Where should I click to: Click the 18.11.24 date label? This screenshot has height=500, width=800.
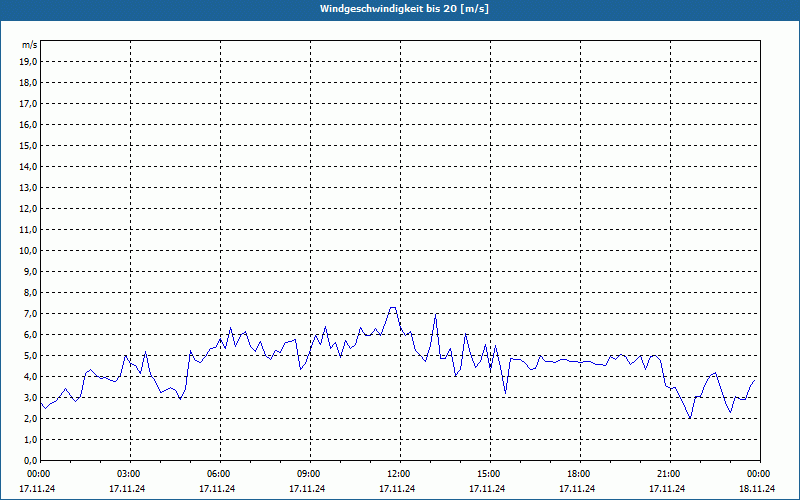[x=757, y=488]
